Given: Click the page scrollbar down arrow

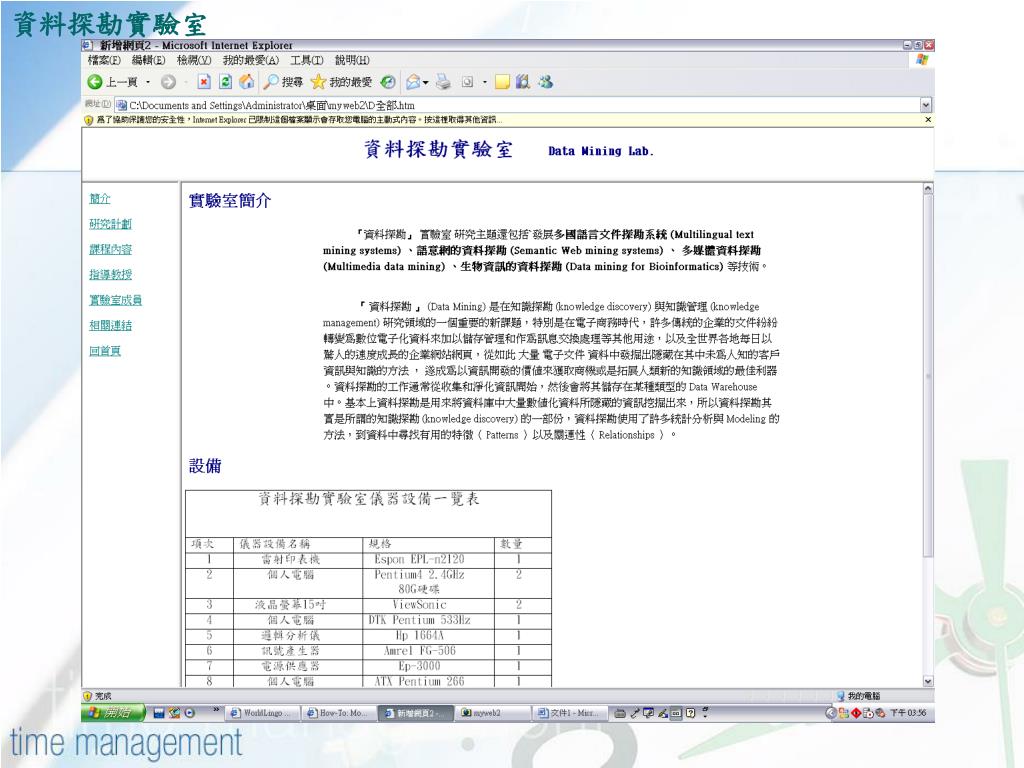Looking at the screenshot, I should pos(928,681).
